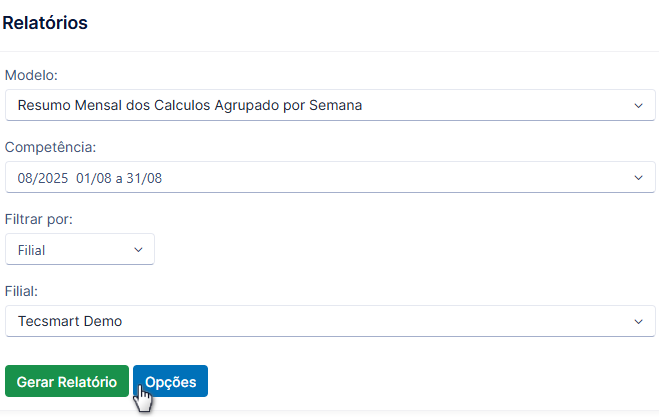Click the Filial value inside the filter selector
This screenshot has width=659, height=417.
(x=31, y=250)
